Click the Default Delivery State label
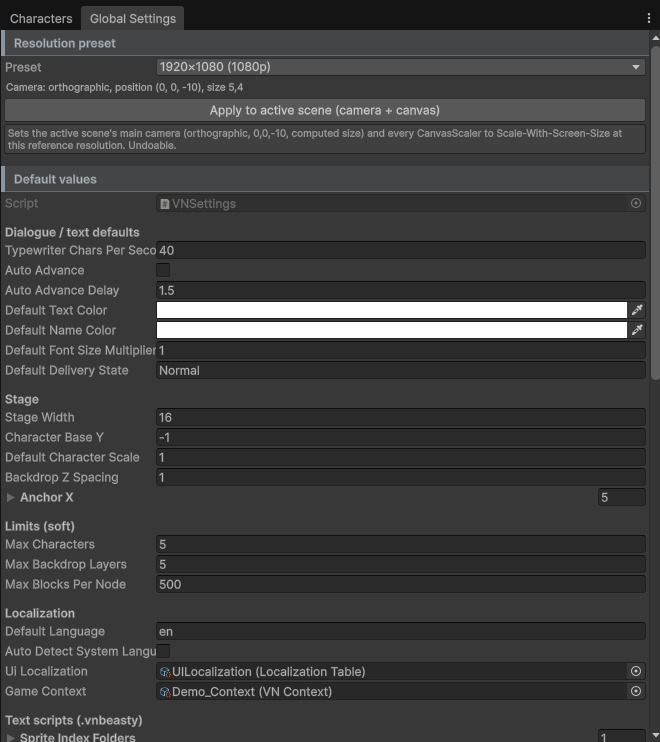This screenshot has width=660, height=742. [67, 370]
